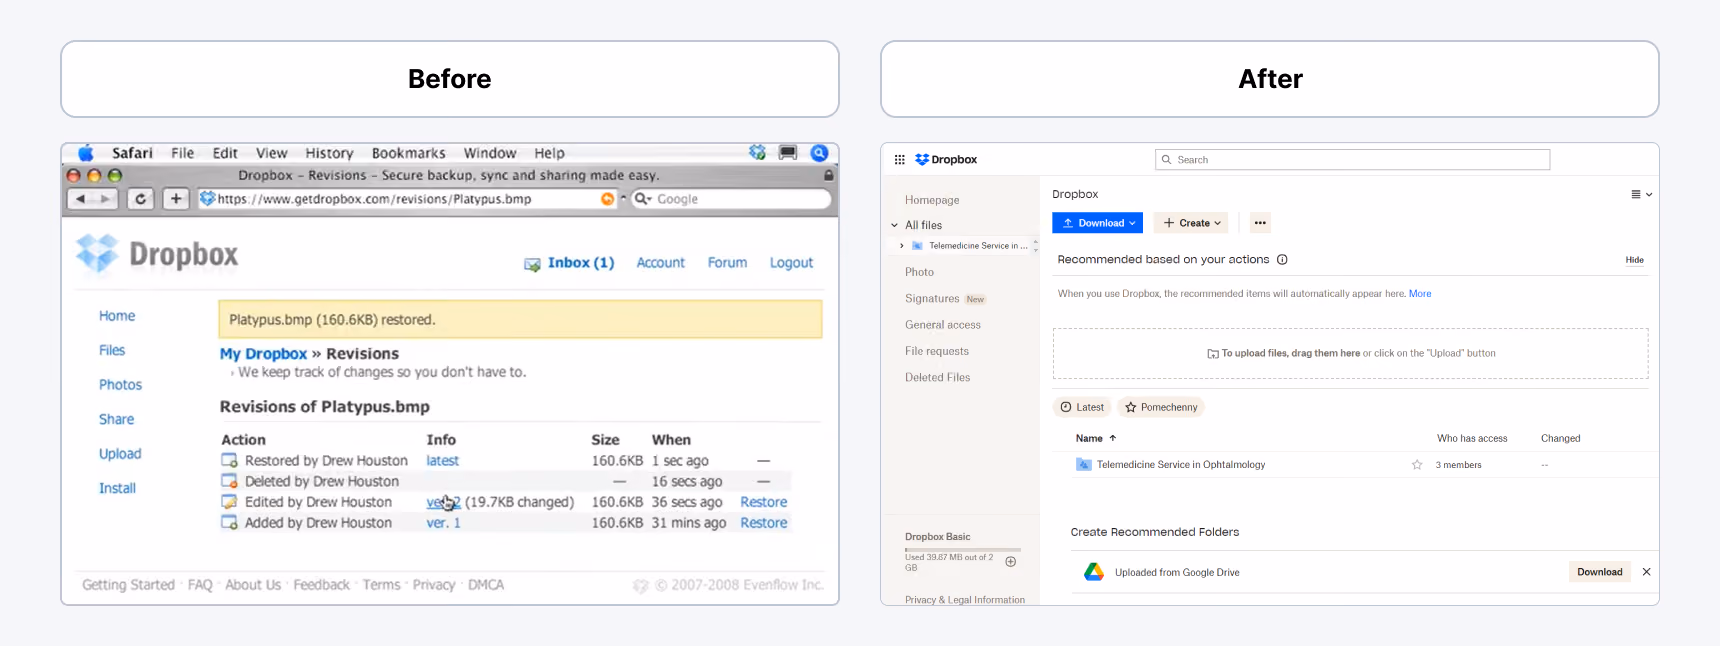Click the Inbox envelope icon
The width and height of the screenshot is (1720, 646).
click(x=532, y=264)
